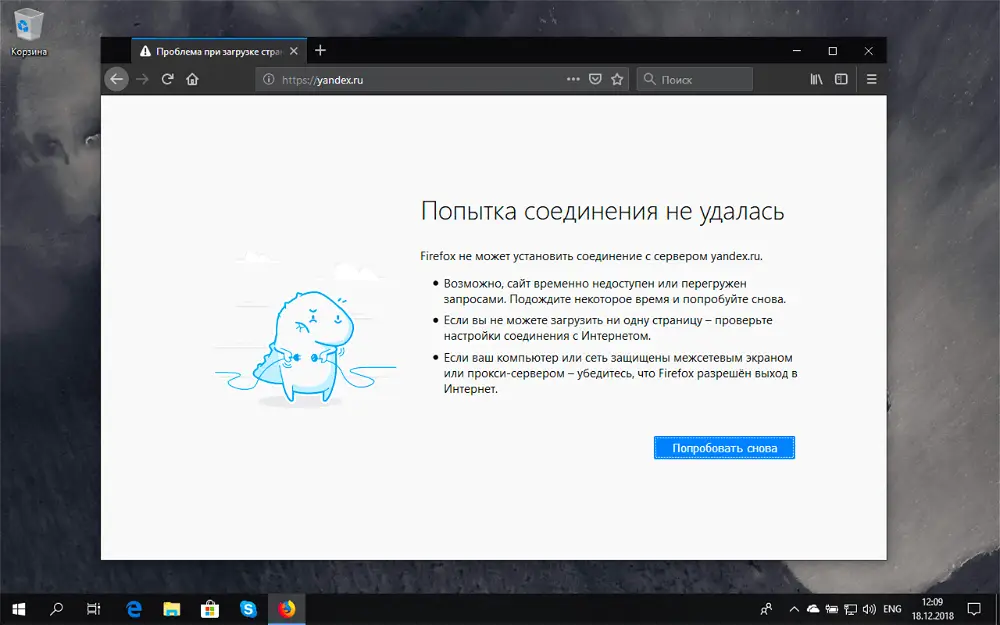Open a new tab with the plus button
The width and height of the screenshot is (1000, 625).
(x=320, y=50)
